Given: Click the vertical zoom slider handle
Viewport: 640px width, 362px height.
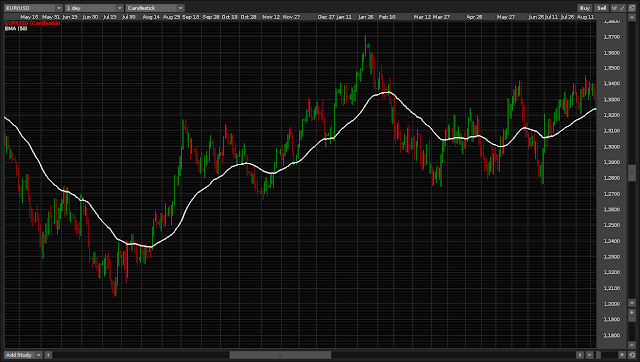Looking at the screenshot, I should [632, 319].
